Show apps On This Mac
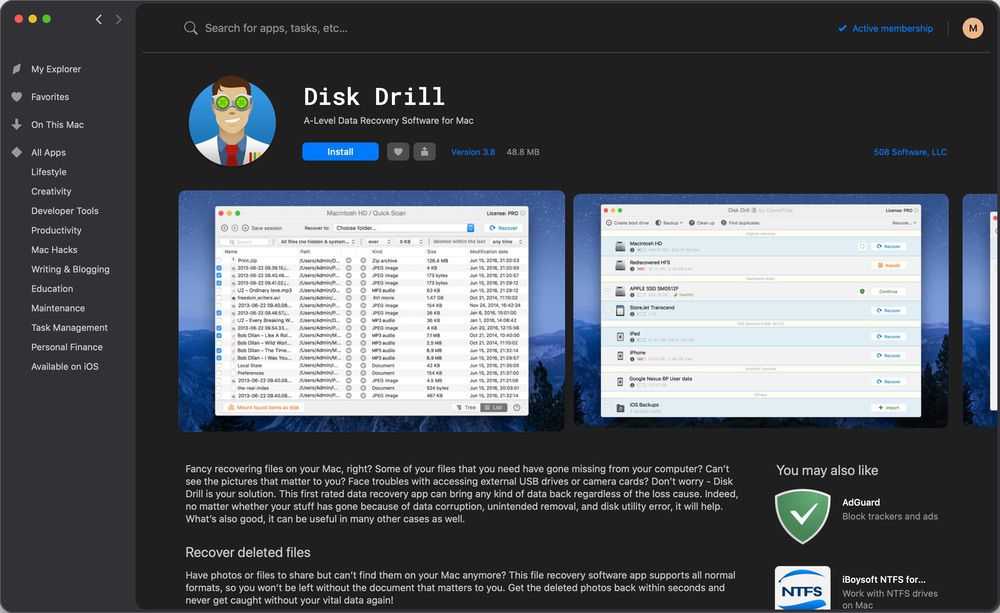 [x=57, y=124]
